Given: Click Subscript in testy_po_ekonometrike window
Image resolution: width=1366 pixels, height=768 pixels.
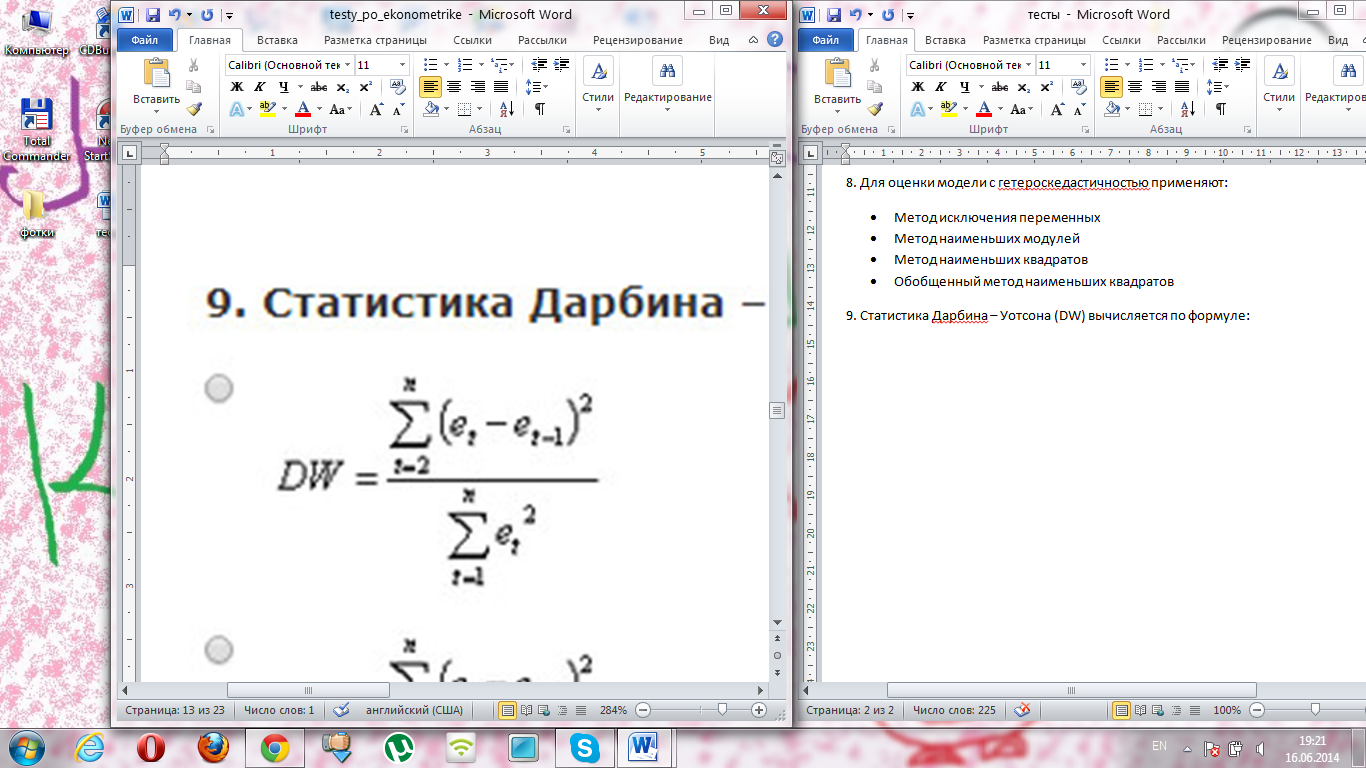Looking at the screenshot, I should pyautogui.click(x=343, y=87).
